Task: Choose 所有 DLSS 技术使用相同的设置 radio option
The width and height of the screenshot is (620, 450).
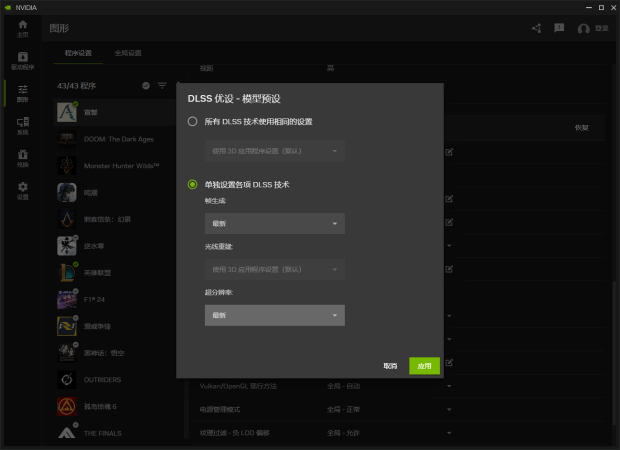Action: [193, 121]
